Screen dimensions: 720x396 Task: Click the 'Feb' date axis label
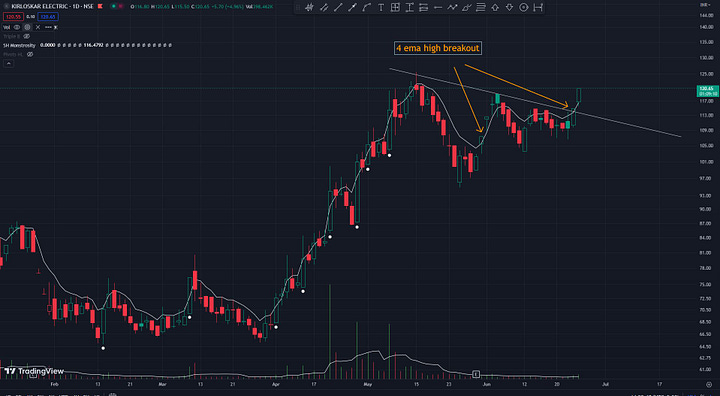coord(54,384)
